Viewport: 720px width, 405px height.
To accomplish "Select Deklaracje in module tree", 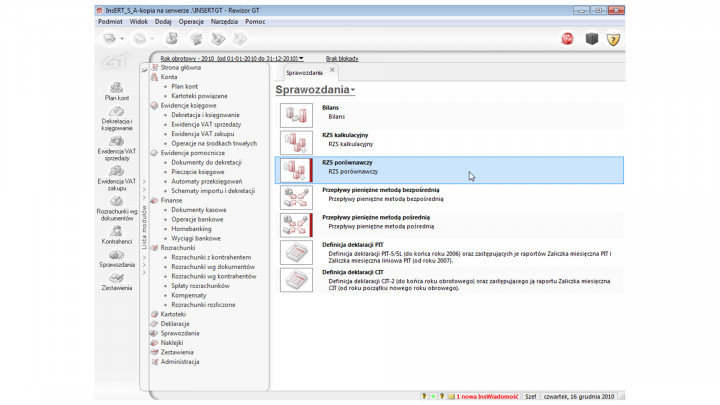I will [175, 324].
